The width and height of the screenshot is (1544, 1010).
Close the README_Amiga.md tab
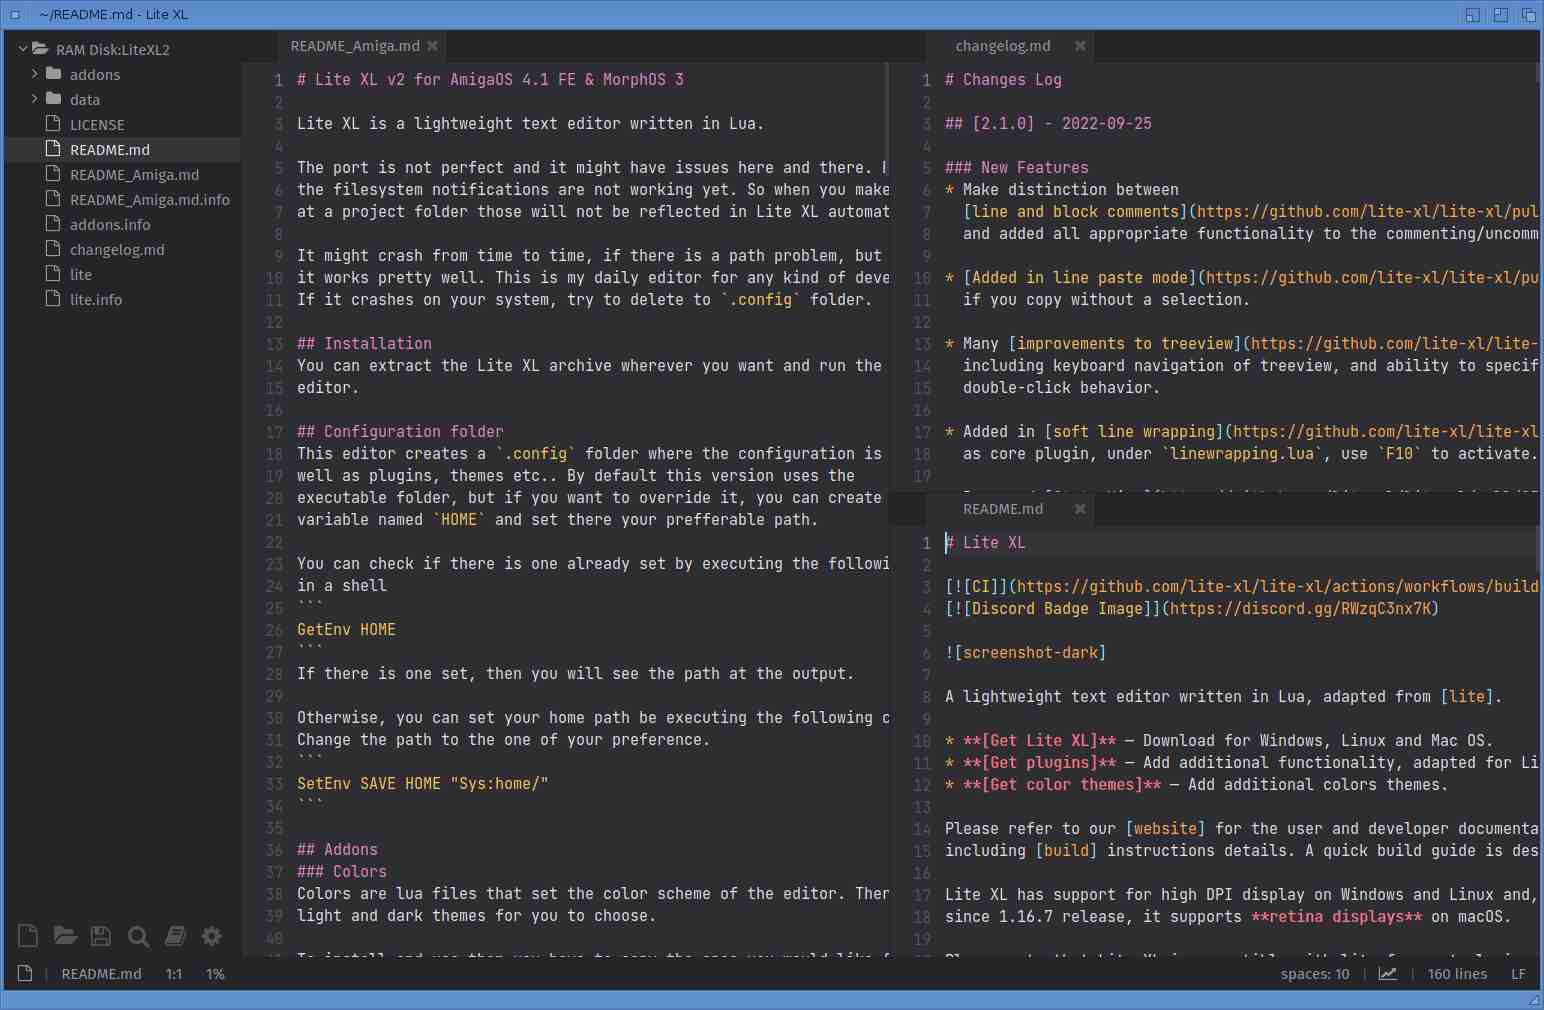click(x=432, y=46)
